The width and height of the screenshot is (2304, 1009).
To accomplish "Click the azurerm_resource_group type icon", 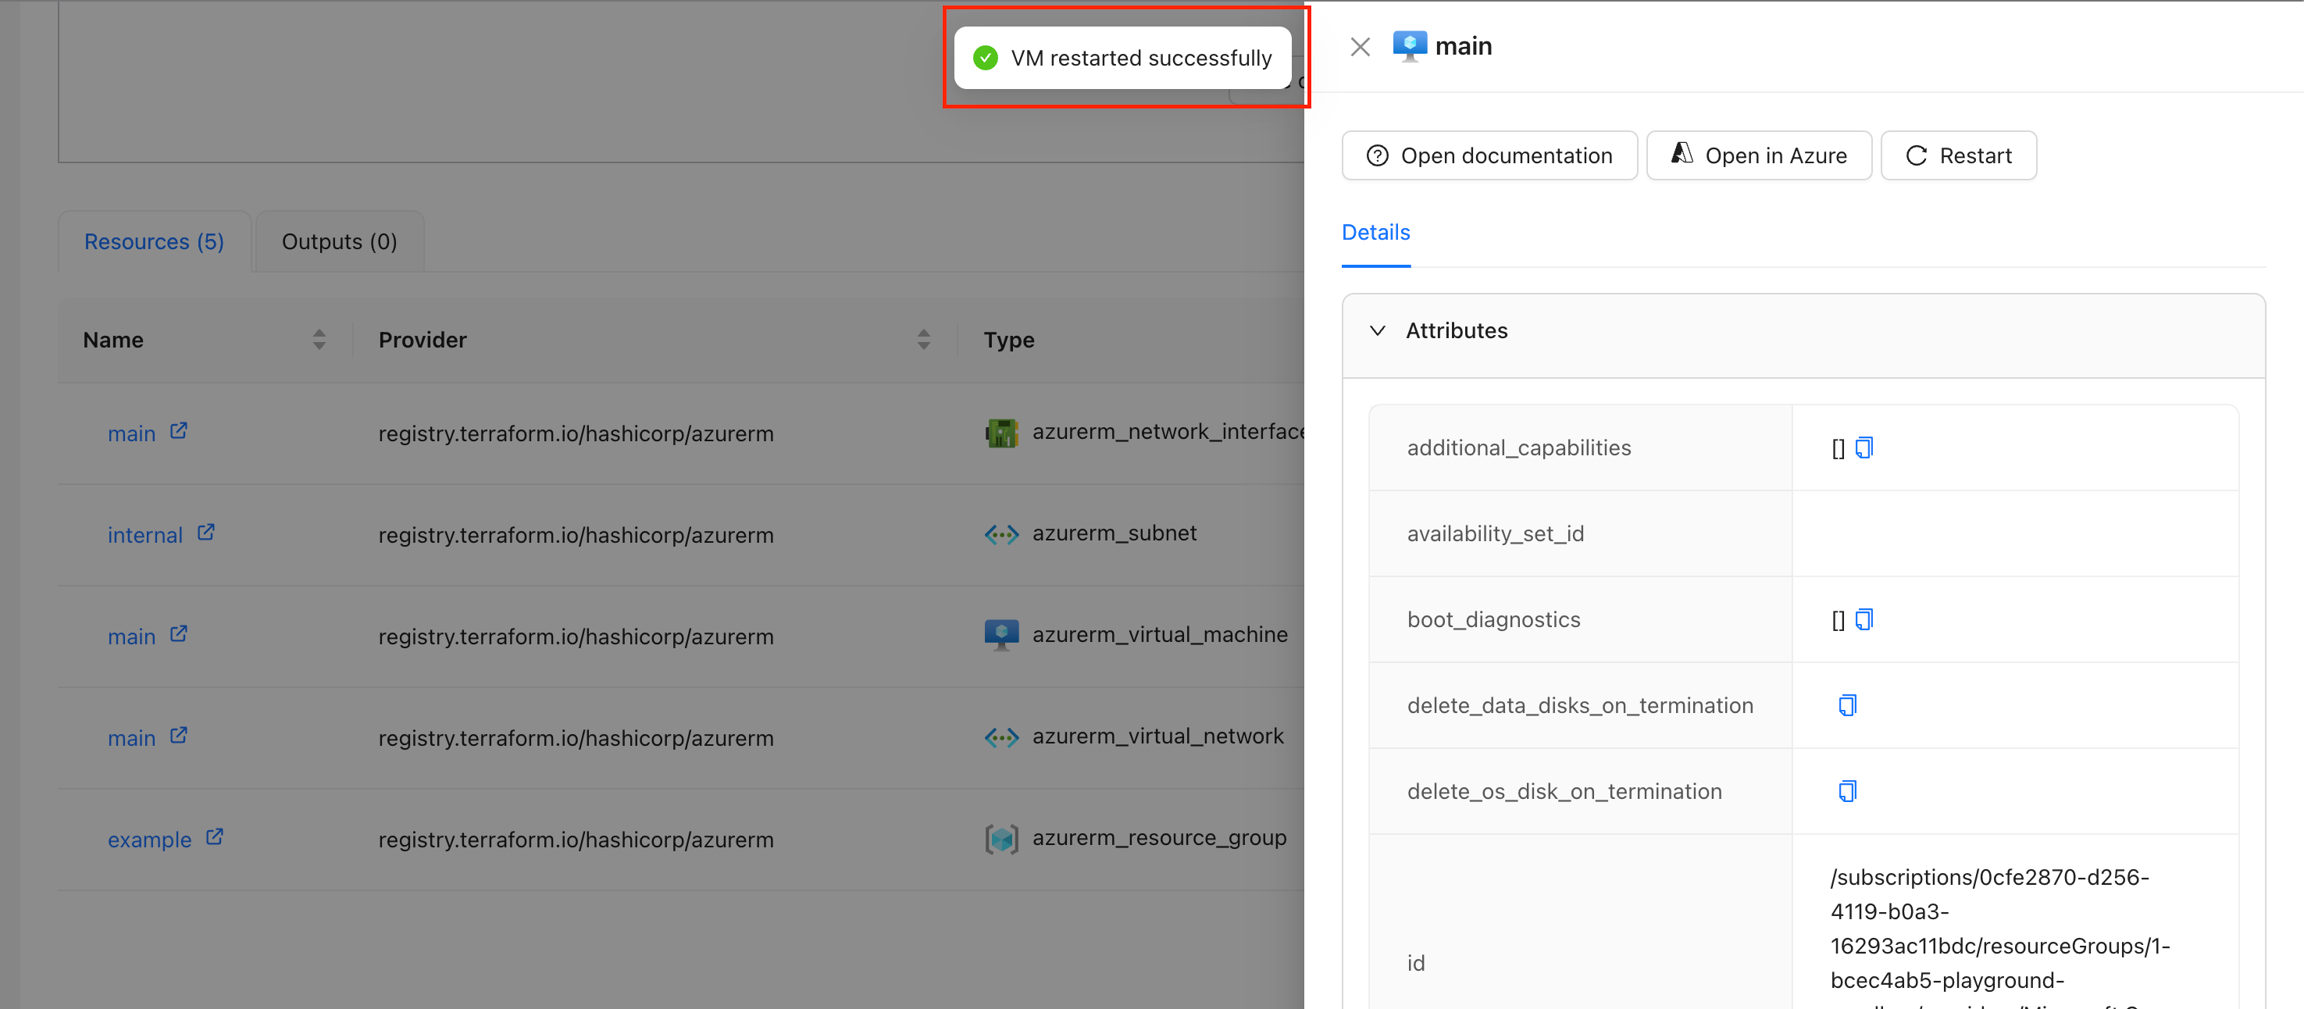I will (1001, 839).
